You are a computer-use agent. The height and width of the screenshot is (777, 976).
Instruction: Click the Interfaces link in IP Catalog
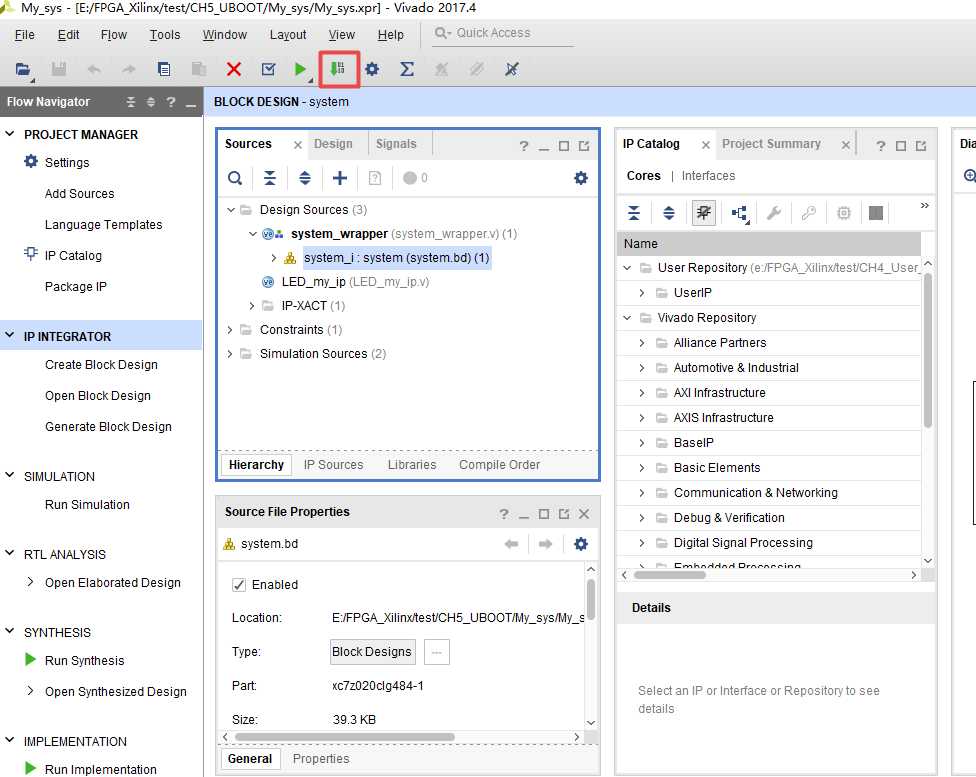tap(708, 176)
